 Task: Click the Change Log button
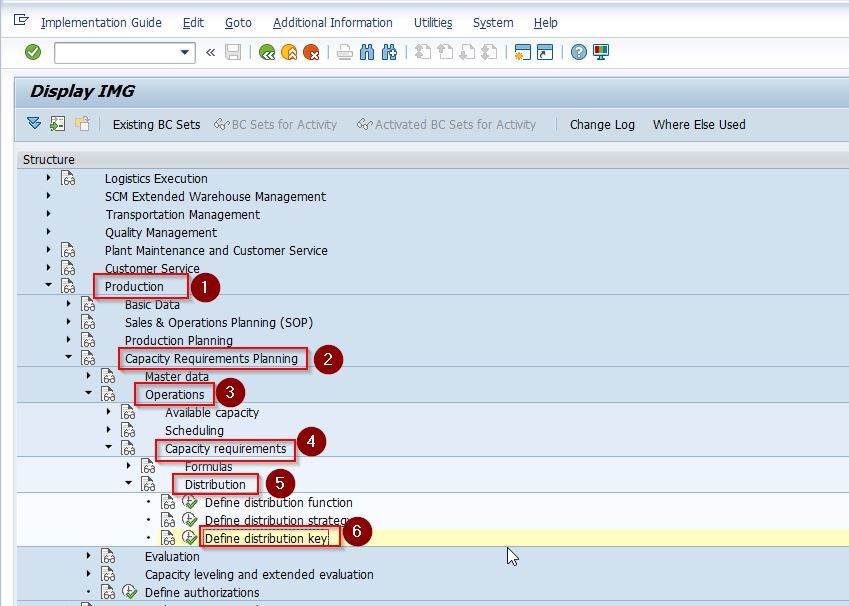pos(602,125)
